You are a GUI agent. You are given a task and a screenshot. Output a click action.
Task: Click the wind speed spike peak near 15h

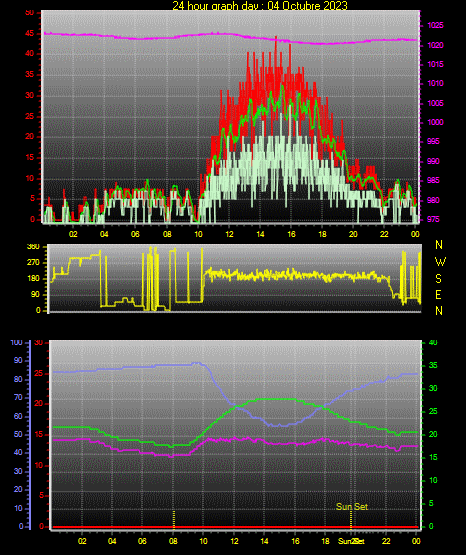[276, 37]
